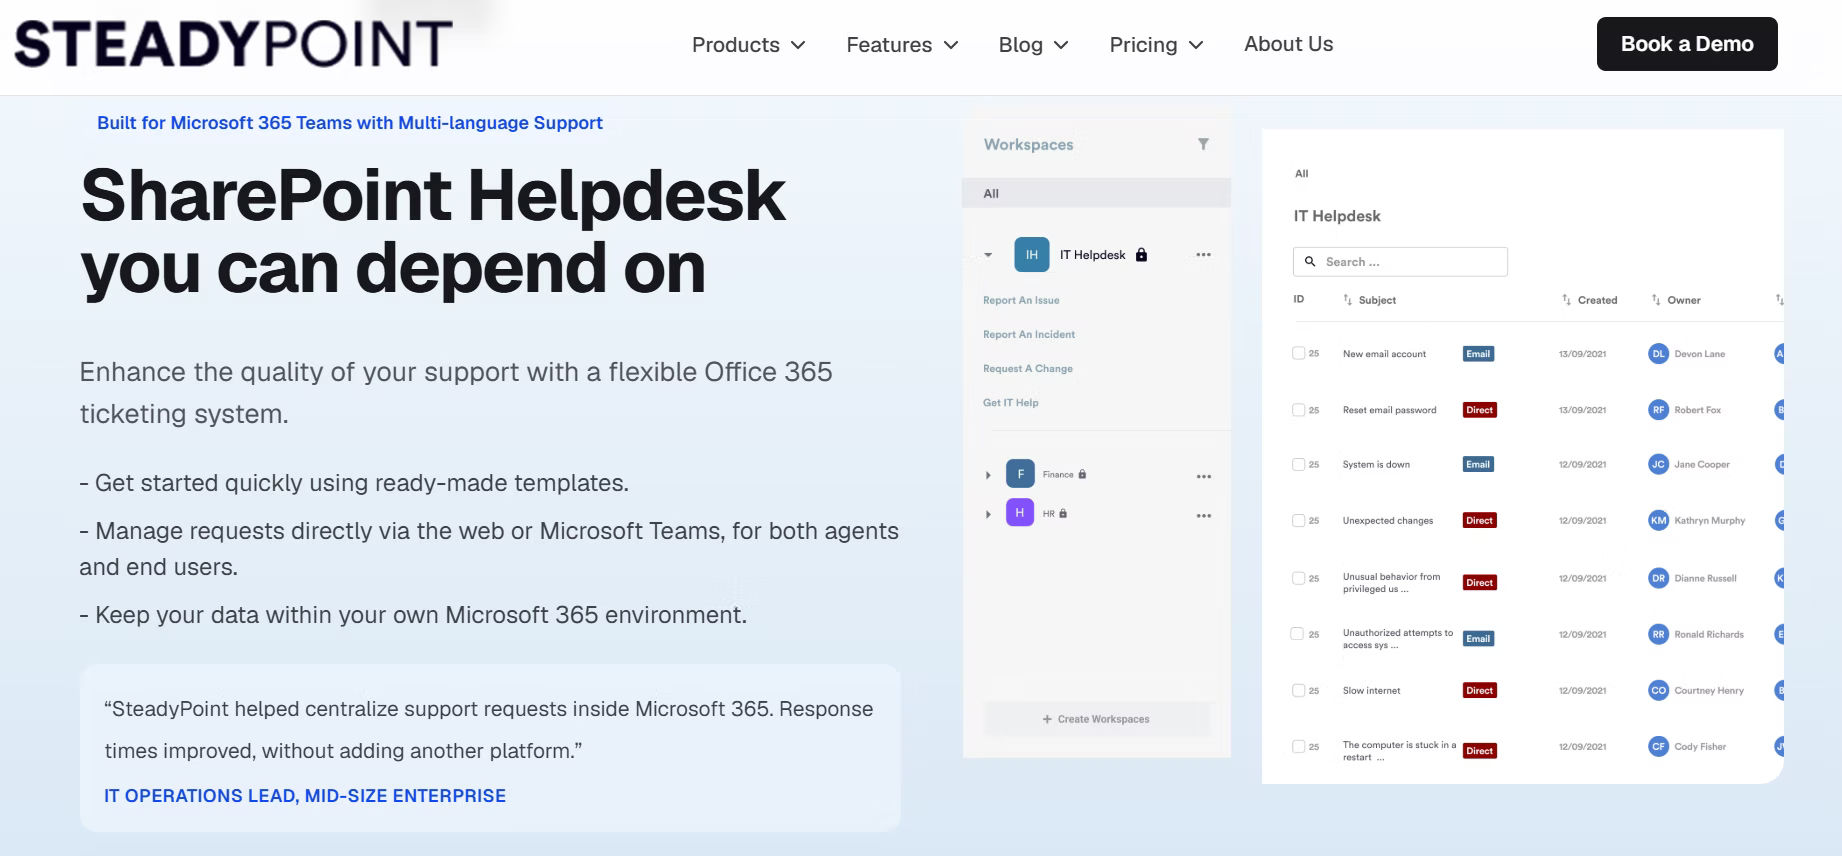Click Kathryn Murphy's KM avatar
Viewport: 1842px width, 856px height.
(1659, 520)
